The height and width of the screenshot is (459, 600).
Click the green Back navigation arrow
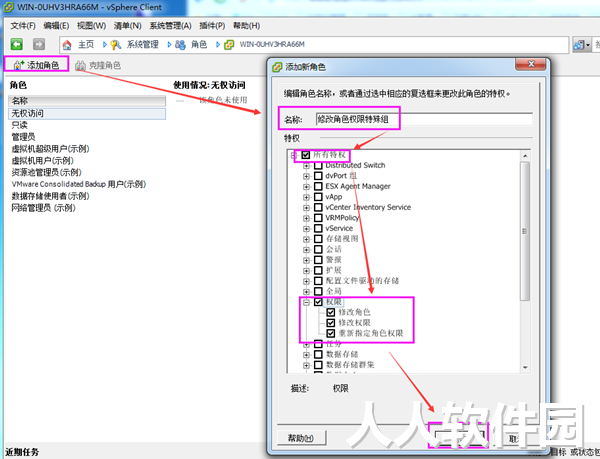(16, 44)
